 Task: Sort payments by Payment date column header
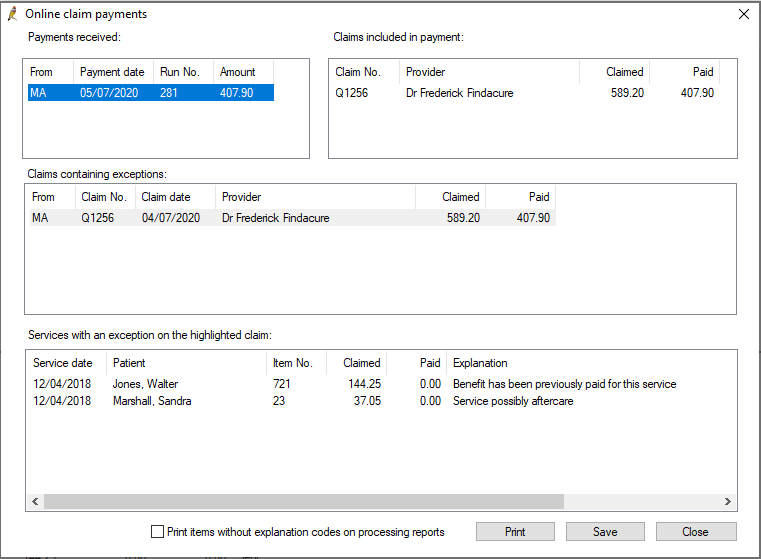pyautogui.click(x=114, y=72)
